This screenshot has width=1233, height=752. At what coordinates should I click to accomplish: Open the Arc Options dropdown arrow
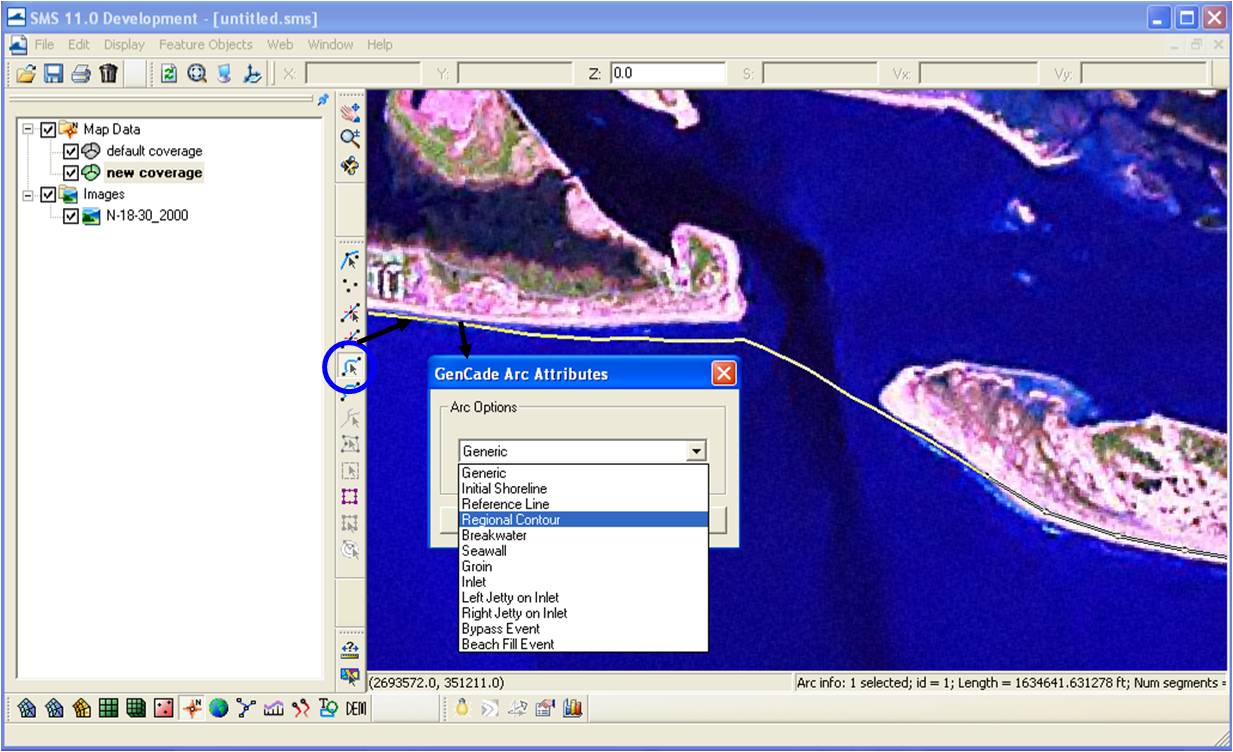pyautogui.click(x=697, y=451)
